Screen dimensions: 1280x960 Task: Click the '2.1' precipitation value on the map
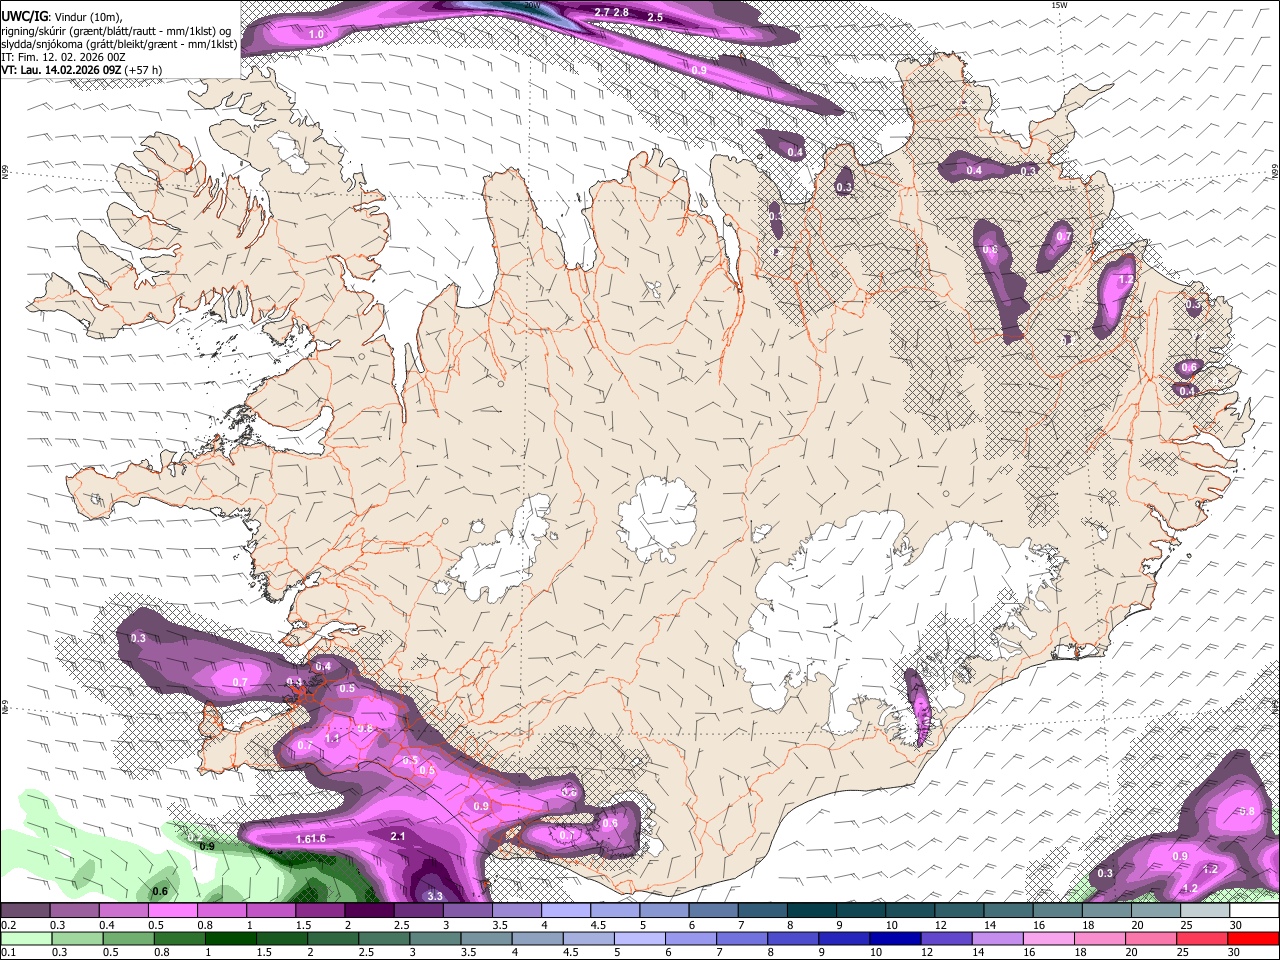pyautogui.click(x=398, y=836)
